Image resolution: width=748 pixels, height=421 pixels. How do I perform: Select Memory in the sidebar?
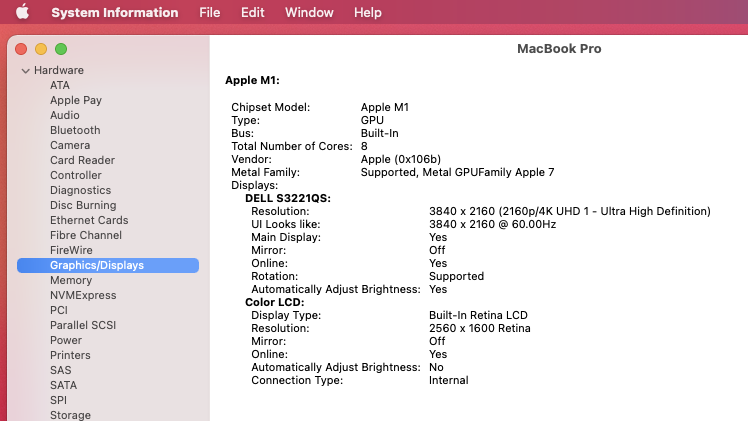click(x=71, y=280)
